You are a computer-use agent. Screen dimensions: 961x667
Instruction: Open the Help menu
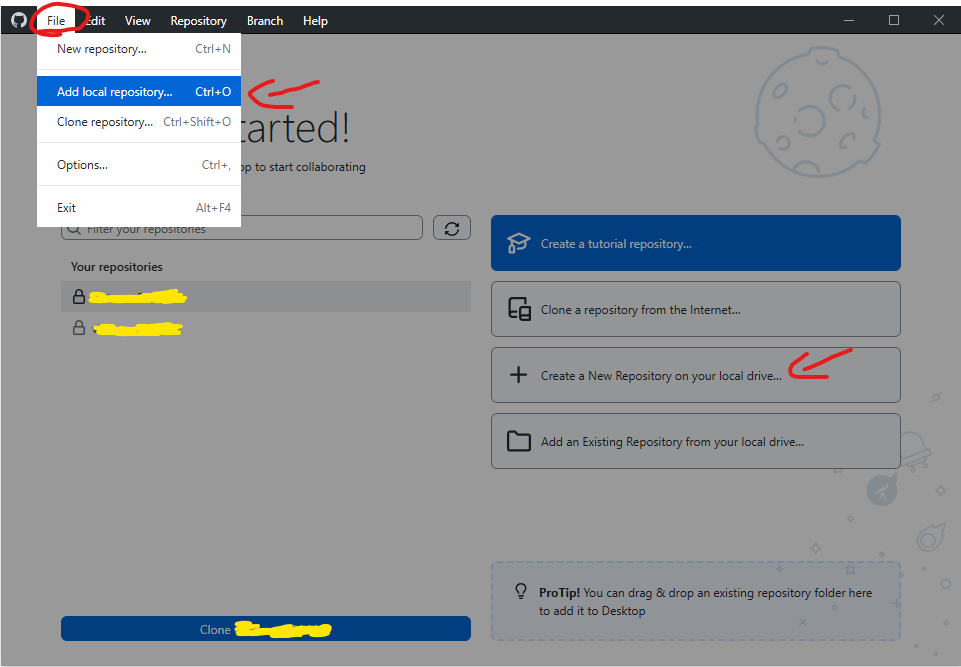coord(315,21)
